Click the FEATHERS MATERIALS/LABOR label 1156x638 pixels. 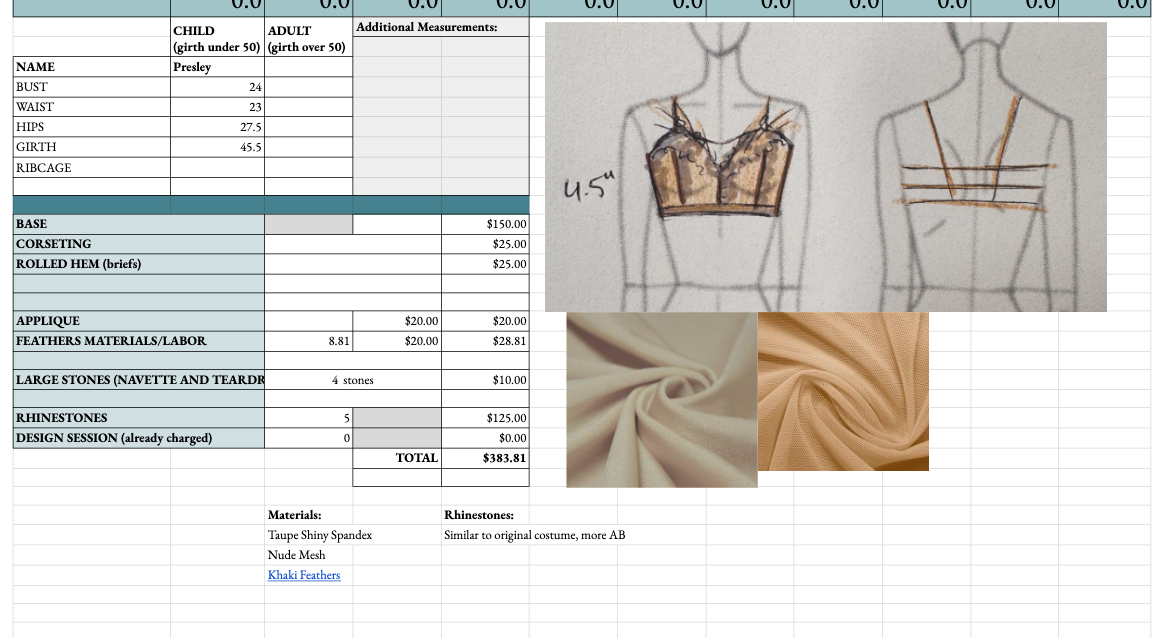[x=139, y=341]
